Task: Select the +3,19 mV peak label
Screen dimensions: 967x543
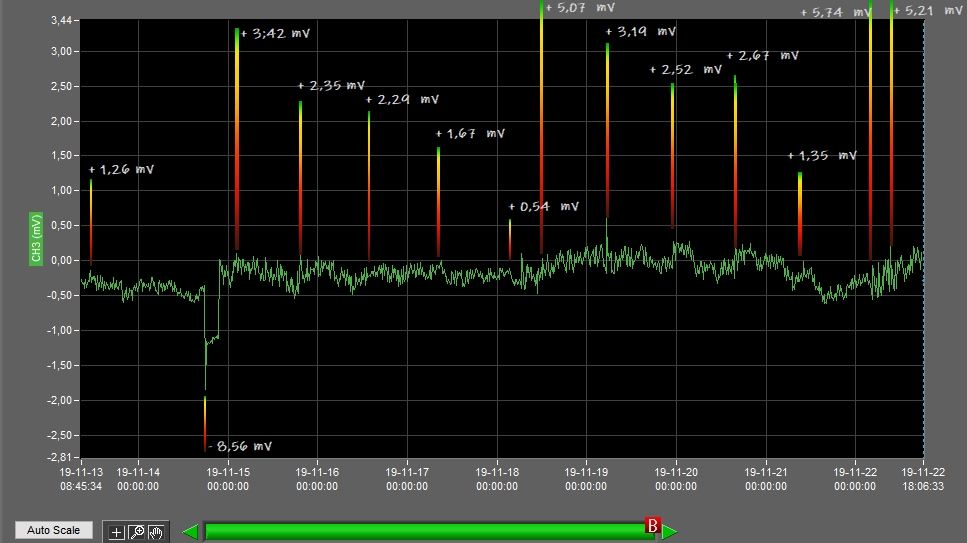Action: pyautogui.click(x=640, y=32)
